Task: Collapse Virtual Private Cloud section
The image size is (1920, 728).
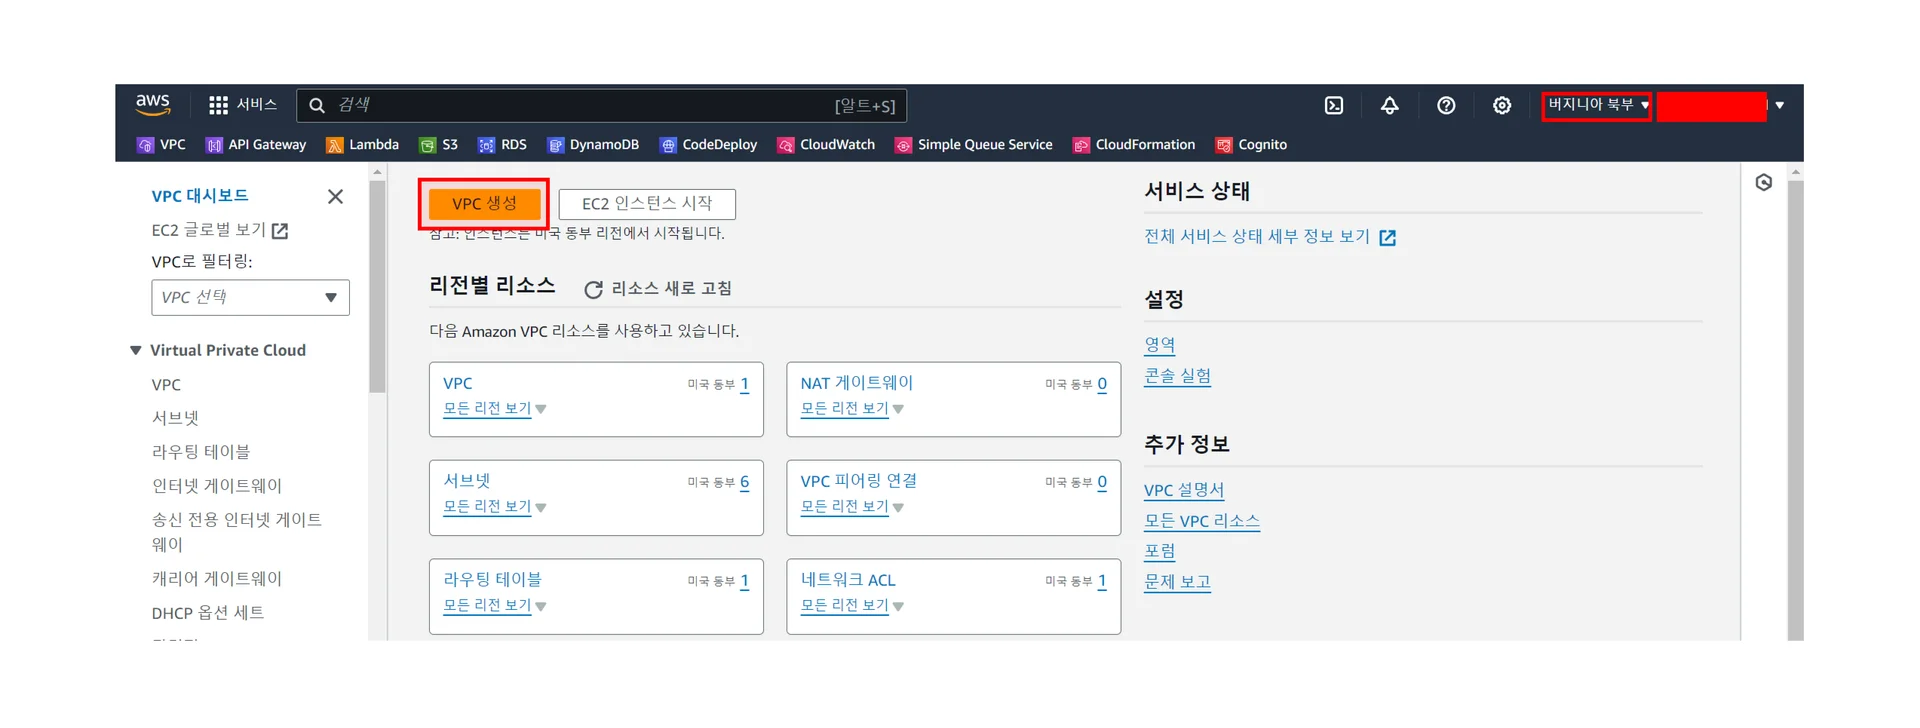Action: pos(136,350)
